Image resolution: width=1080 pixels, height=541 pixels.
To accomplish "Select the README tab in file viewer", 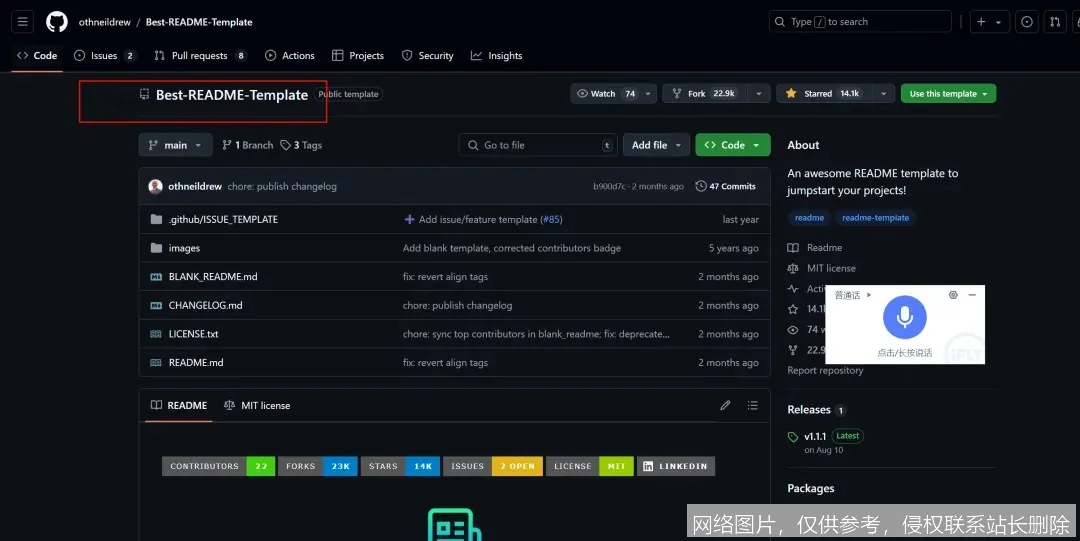I will point(179,405).
